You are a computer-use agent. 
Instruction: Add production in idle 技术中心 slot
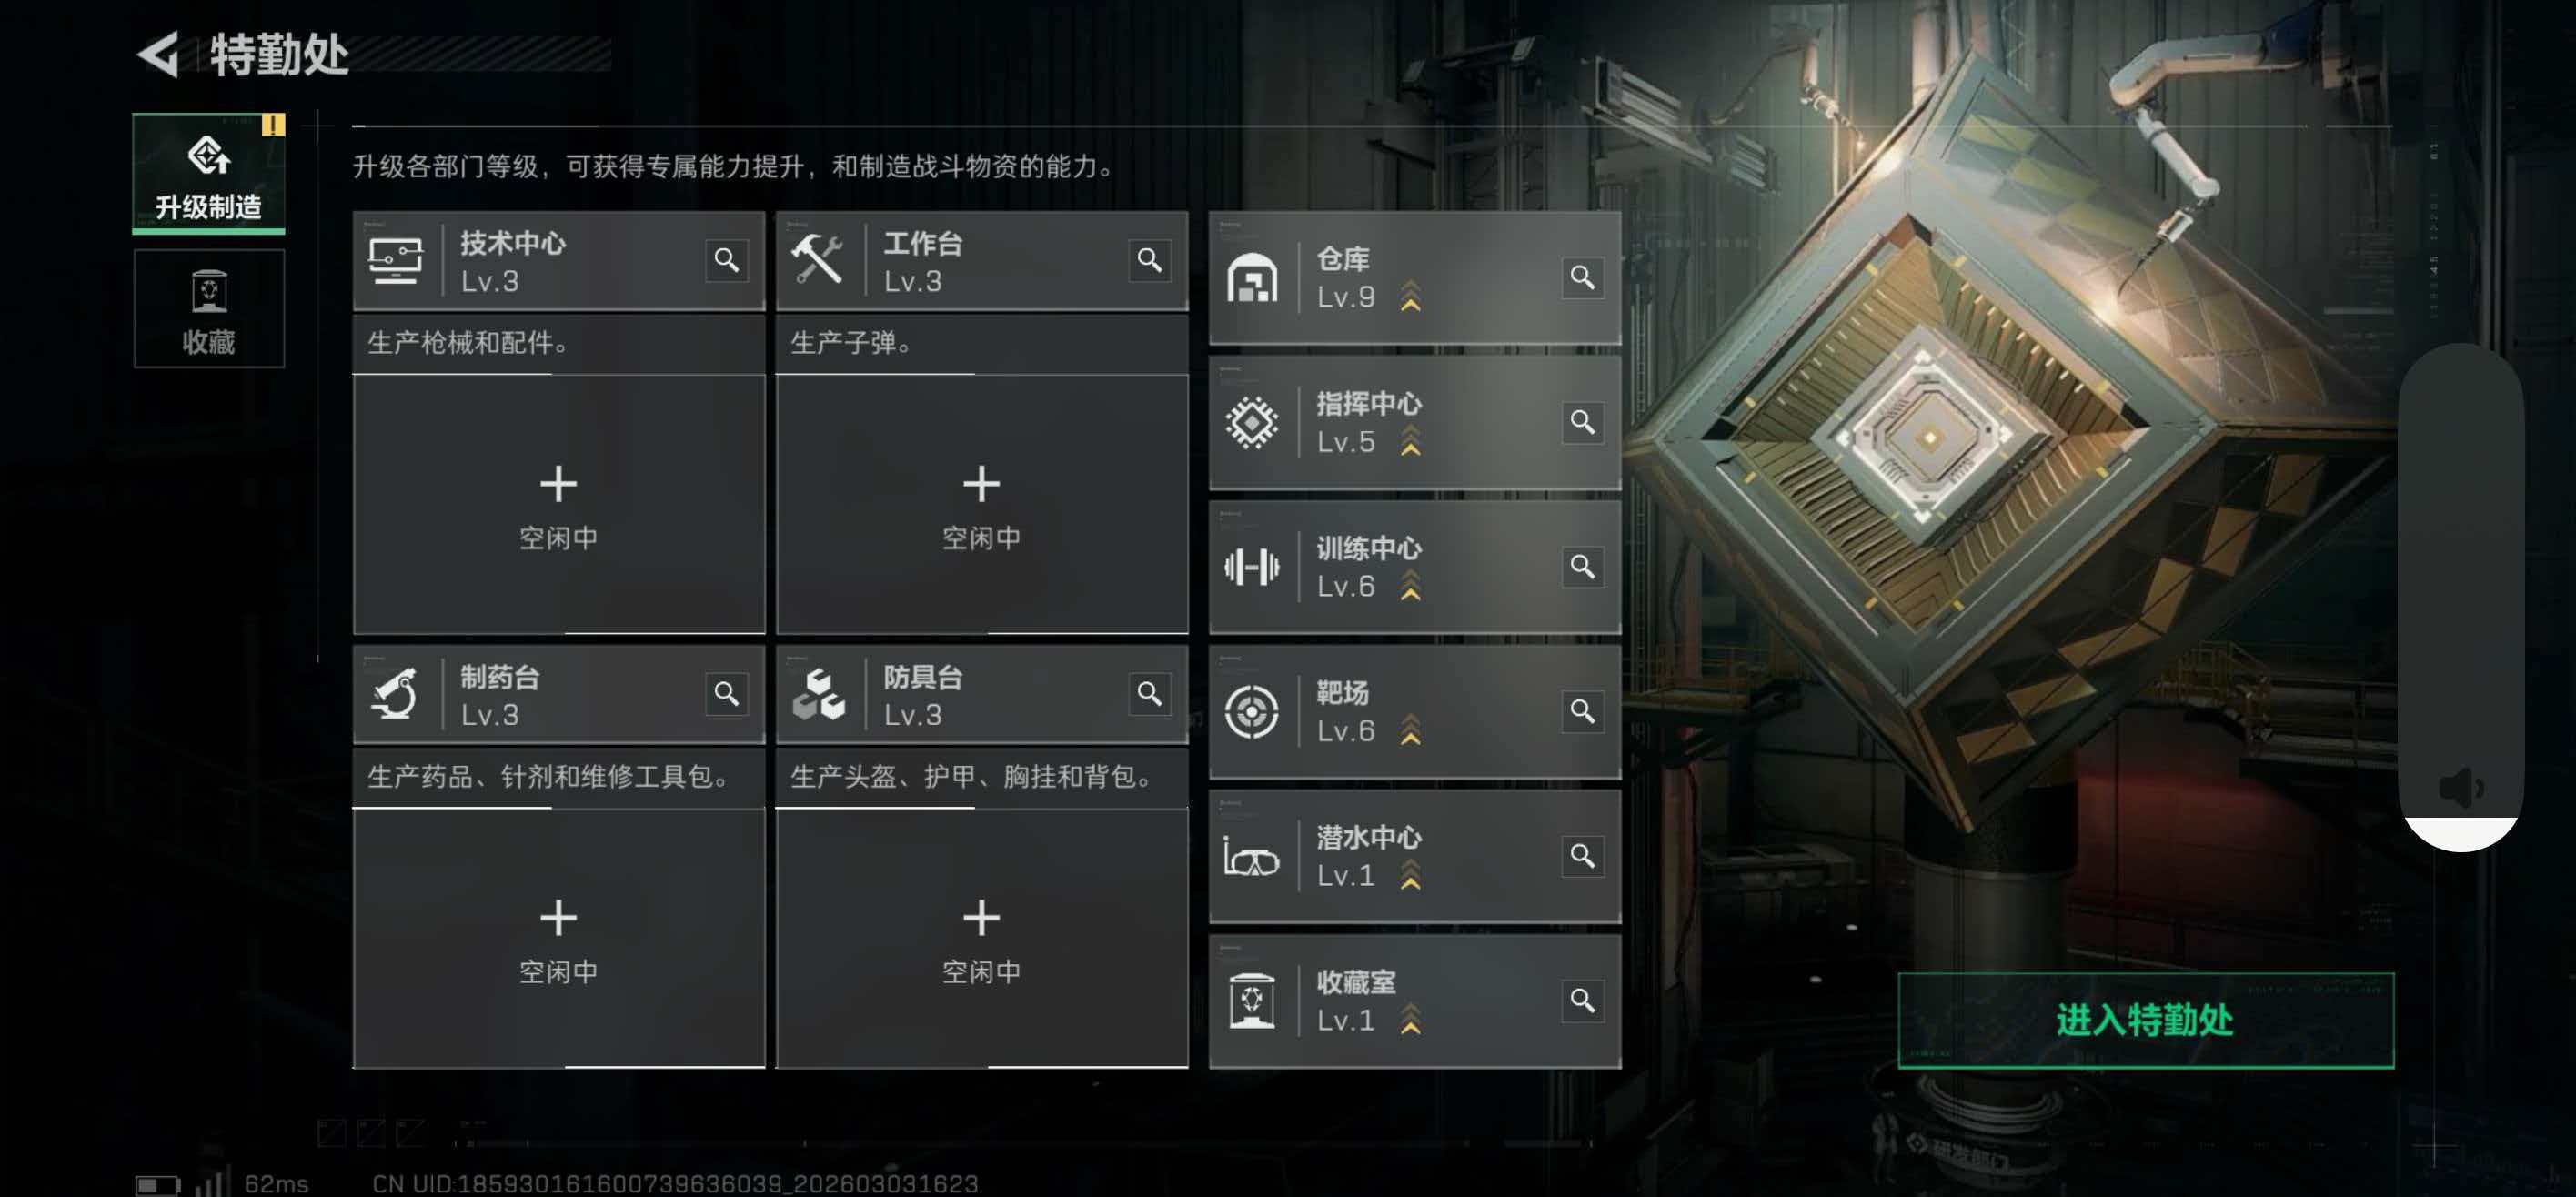coord(558,506)
